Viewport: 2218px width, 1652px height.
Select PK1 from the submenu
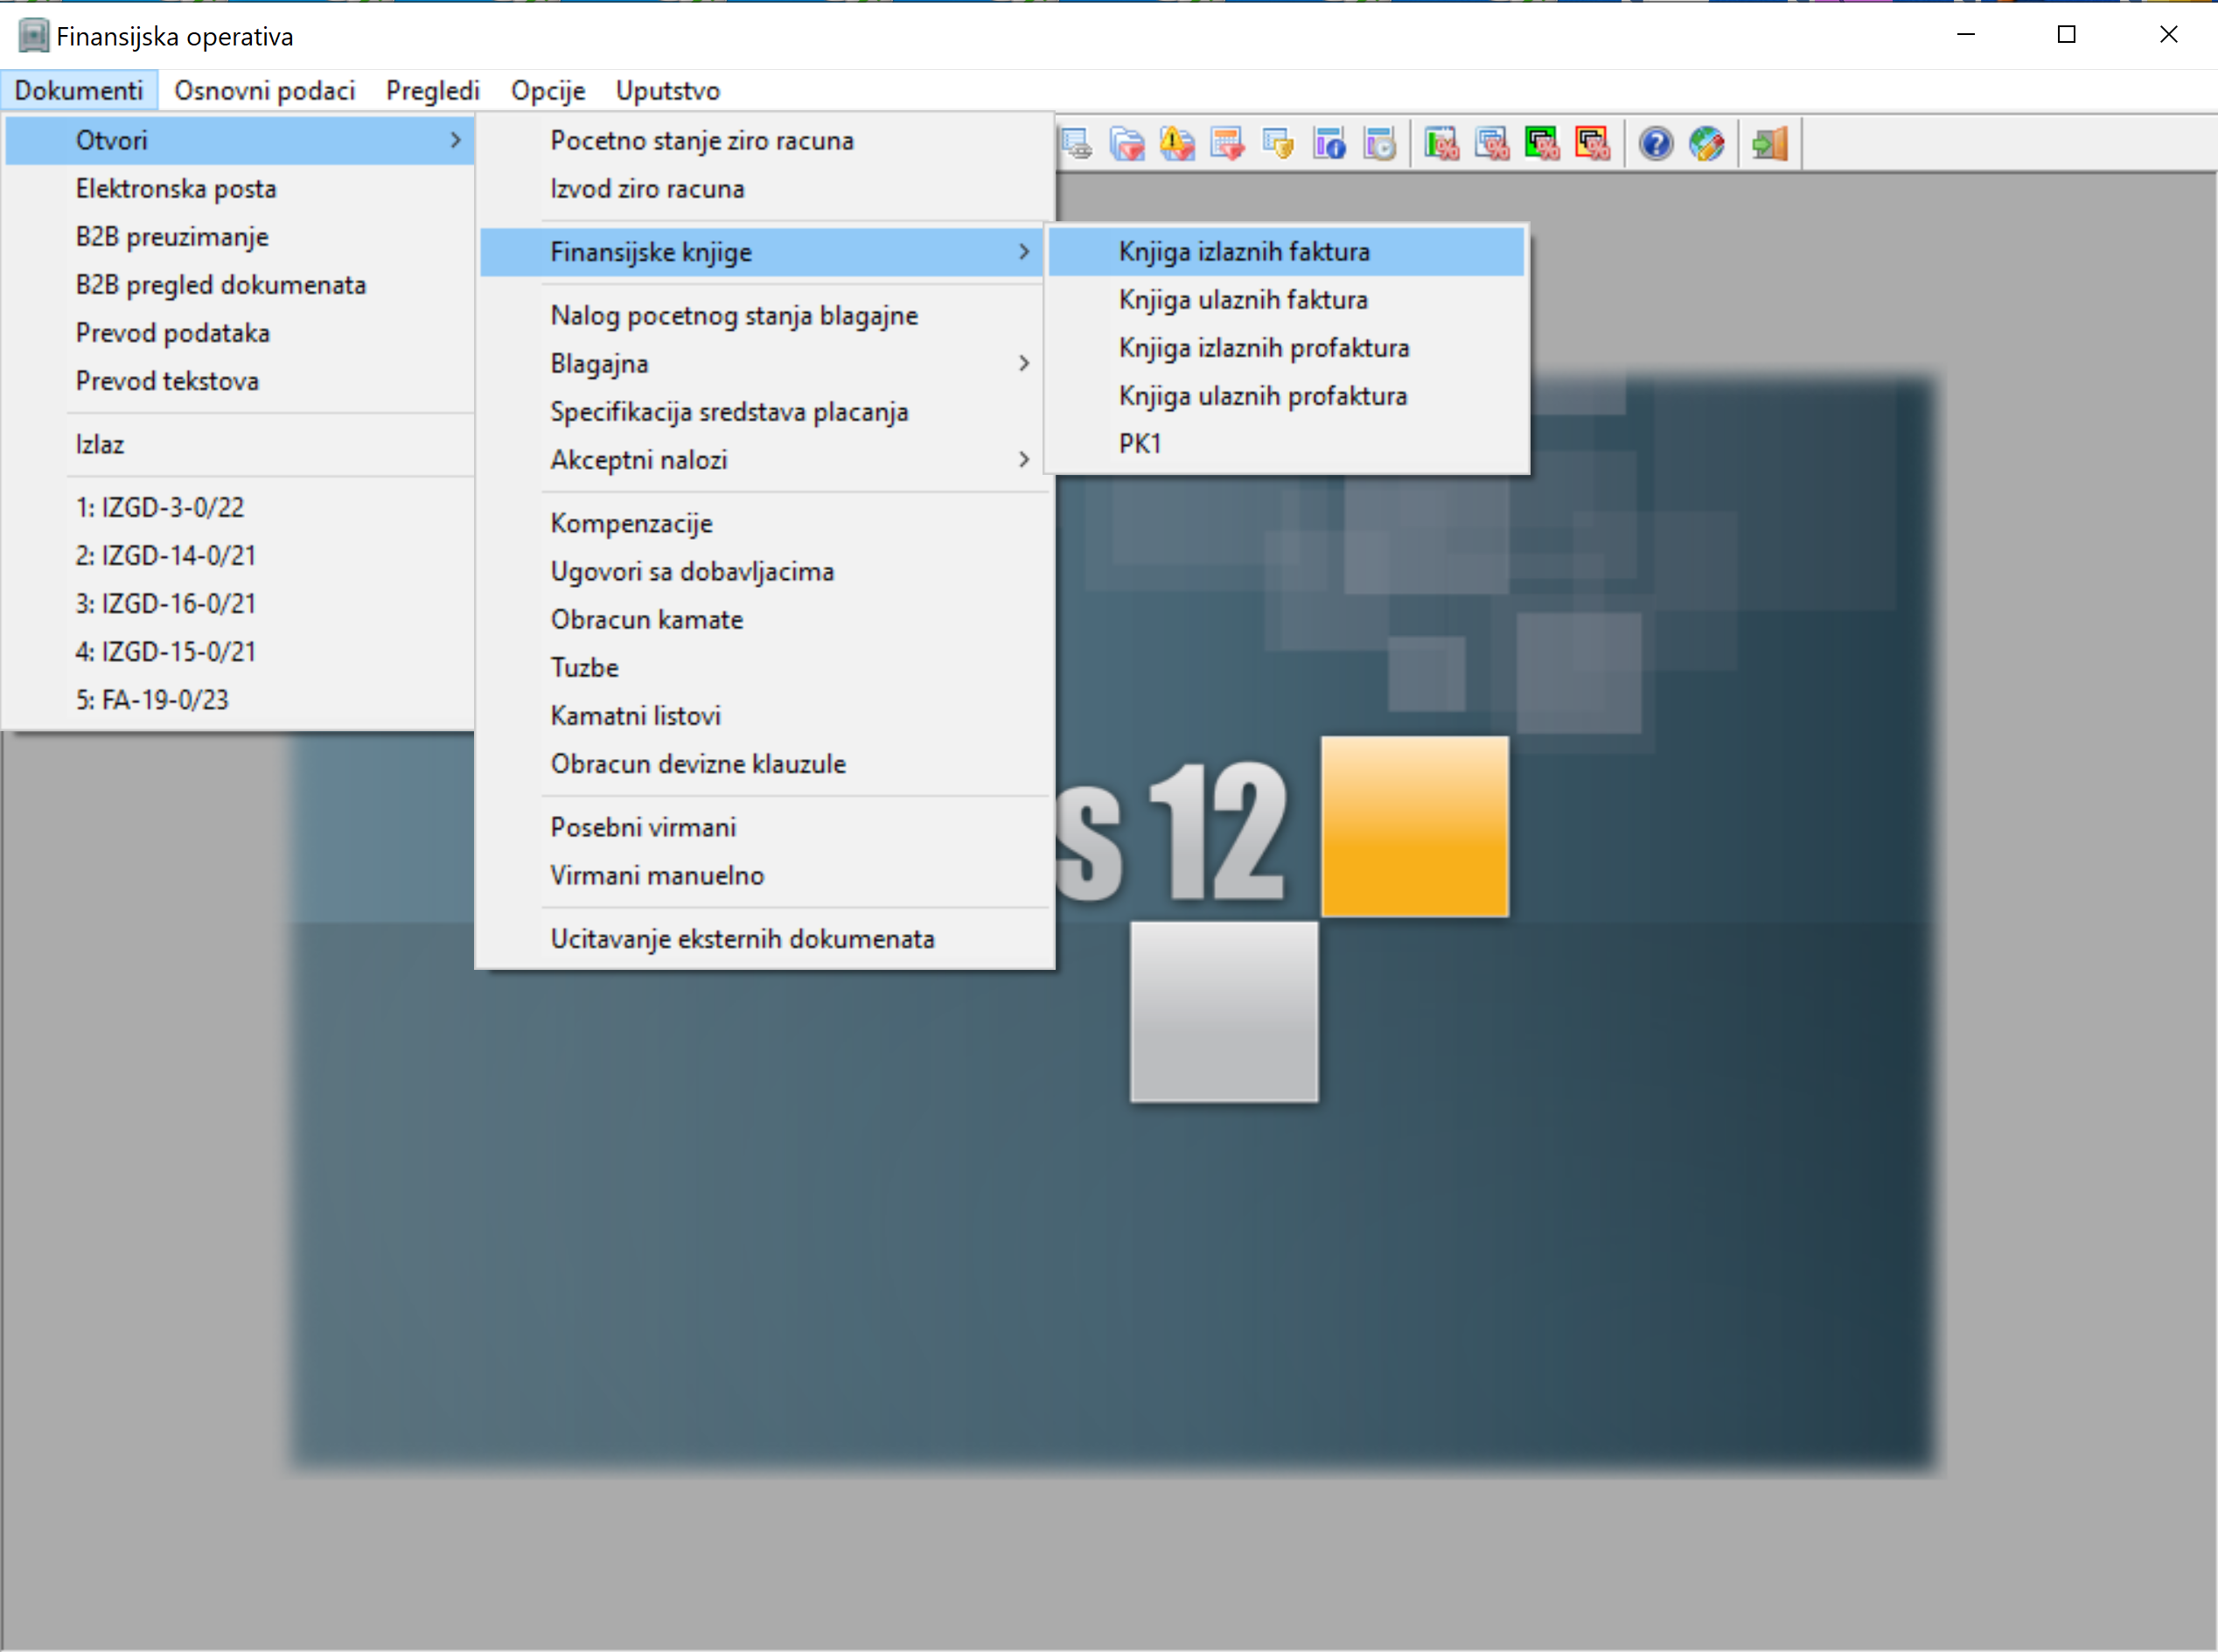click(1139, 444)
